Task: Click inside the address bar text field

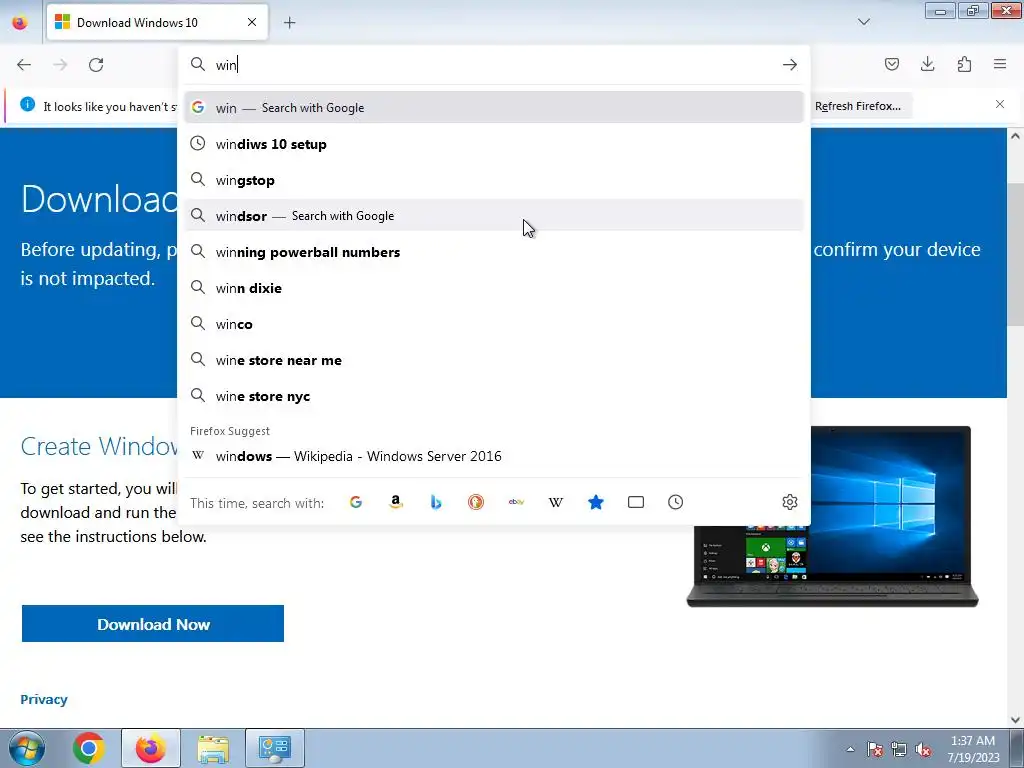Action: pyautogui.click(x=493, y=65)
